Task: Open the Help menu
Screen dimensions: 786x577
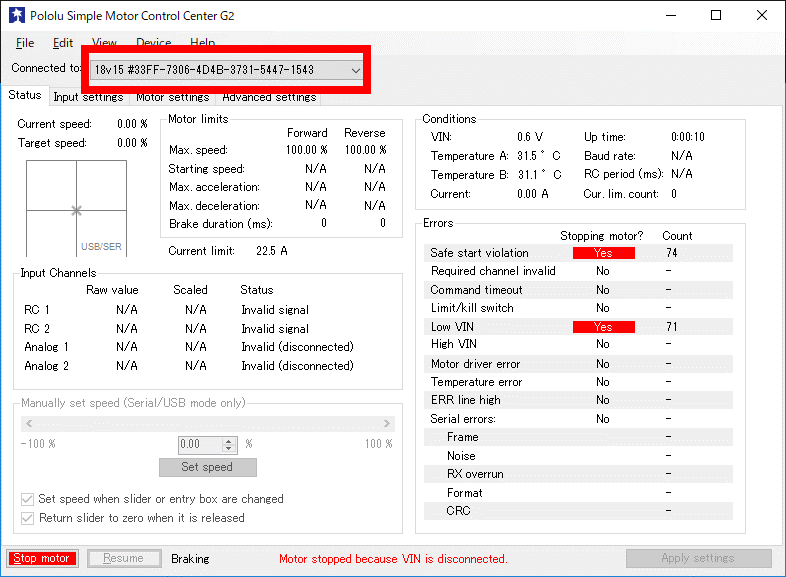Action: tap(203, 41)
